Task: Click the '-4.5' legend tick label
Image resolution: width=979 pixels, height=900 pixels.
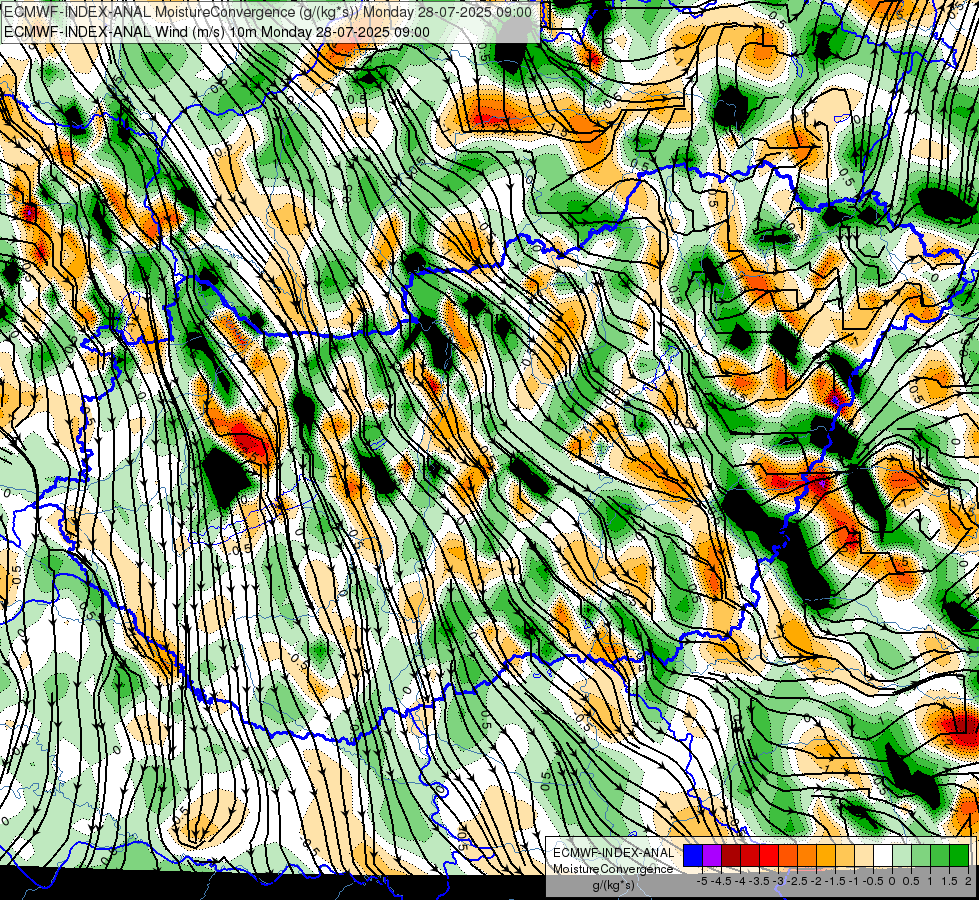Action: [721, 881]
